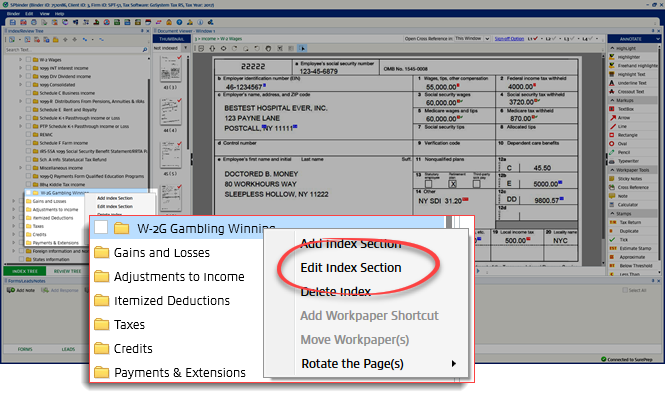Click the blue Help question-mark toolbar icon
Image resolution: width=665 pixels, height=403 pixels.
[179, 22]
